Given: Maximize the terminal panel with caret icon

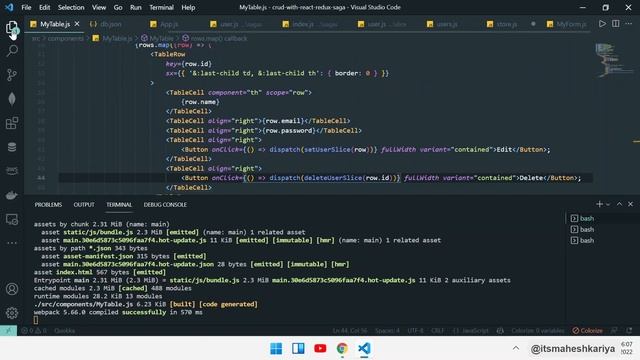Looking at the screenshot, I should pos(619,204).
